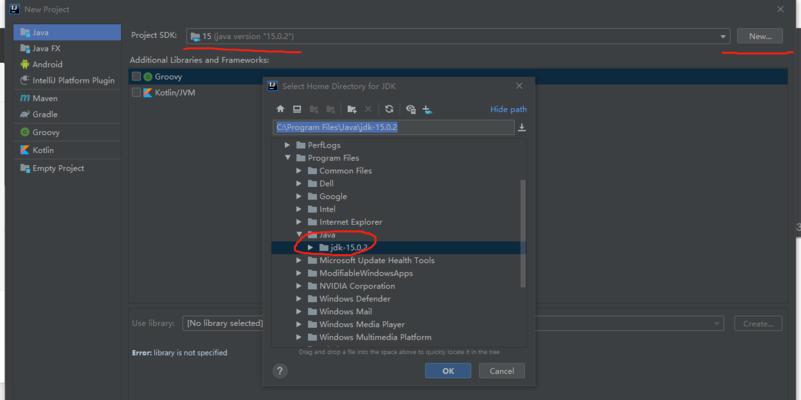
Task: Click the New... SDK button
Action: pos(760,36)
